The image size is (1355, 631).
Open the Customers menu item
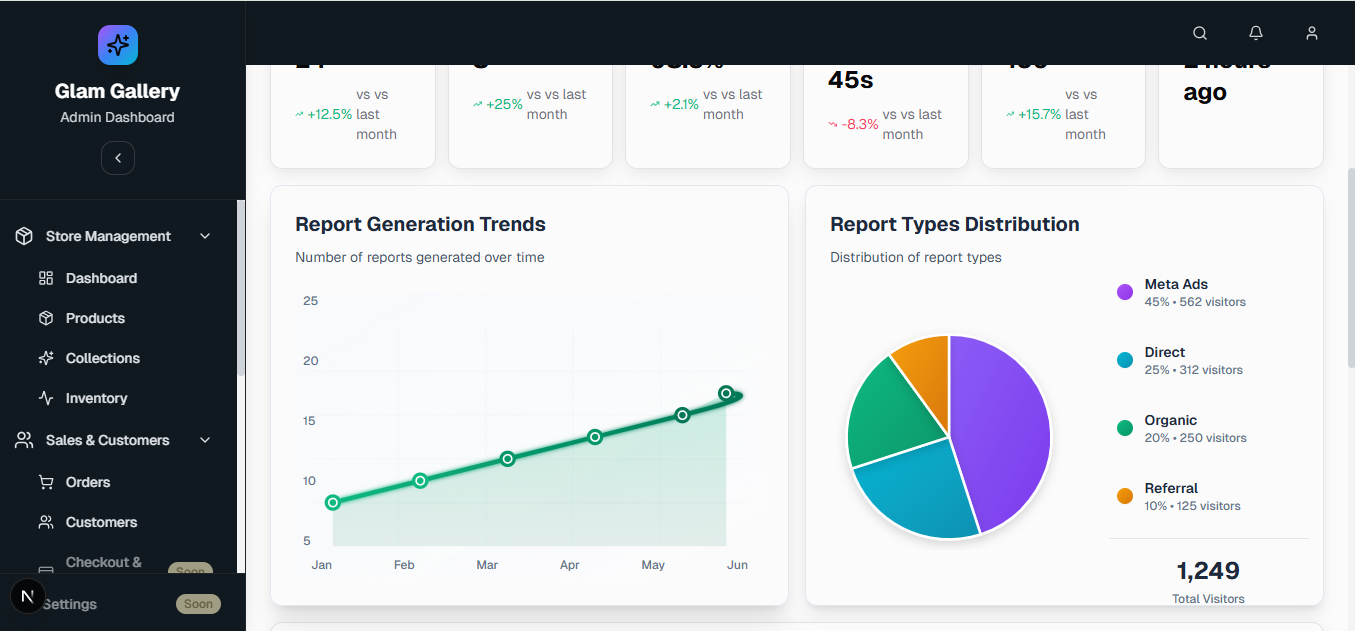click(101, 522)
